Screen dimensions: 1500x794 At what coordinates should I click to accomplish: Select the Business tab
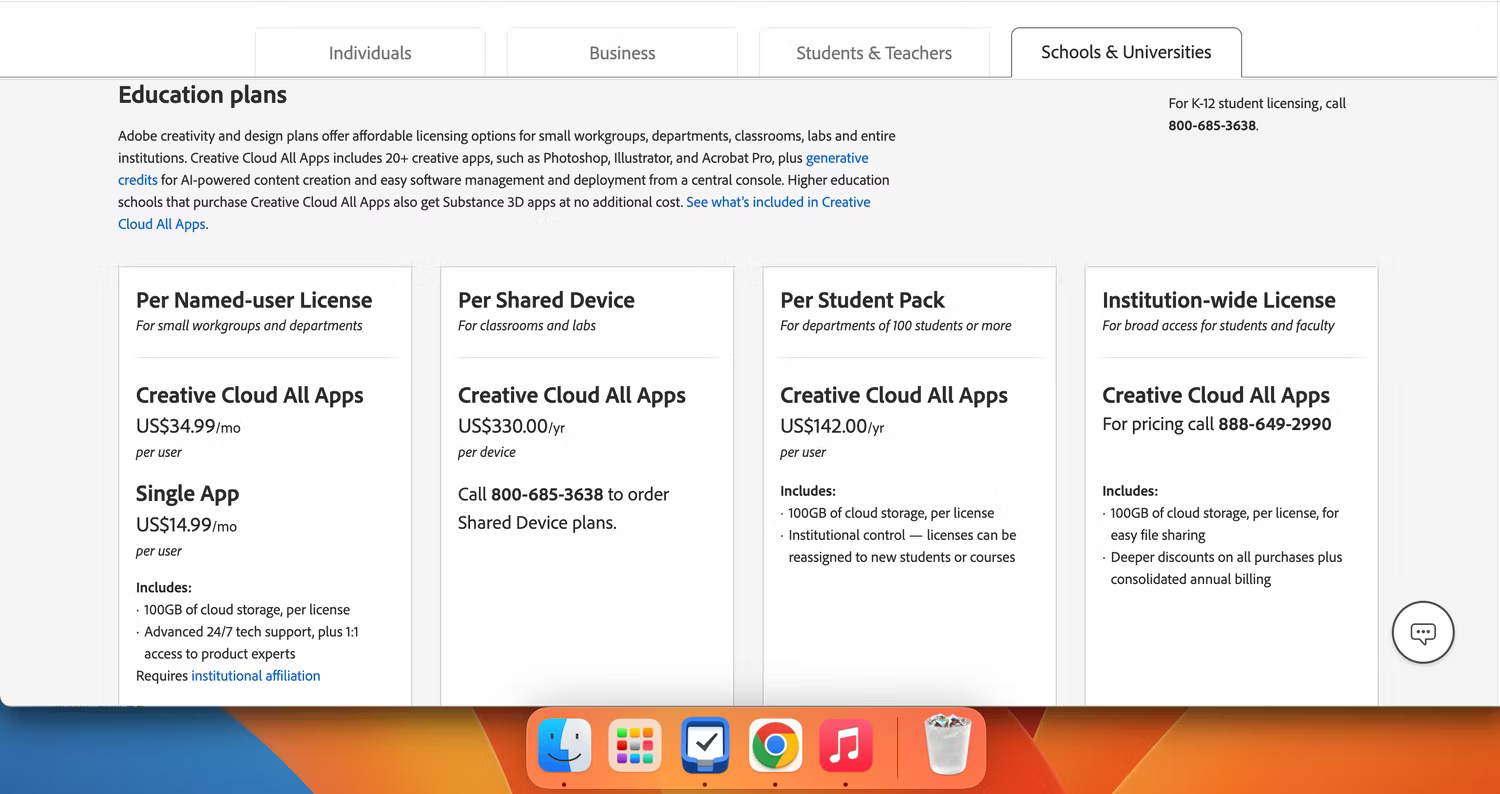(x=621, y=53)
